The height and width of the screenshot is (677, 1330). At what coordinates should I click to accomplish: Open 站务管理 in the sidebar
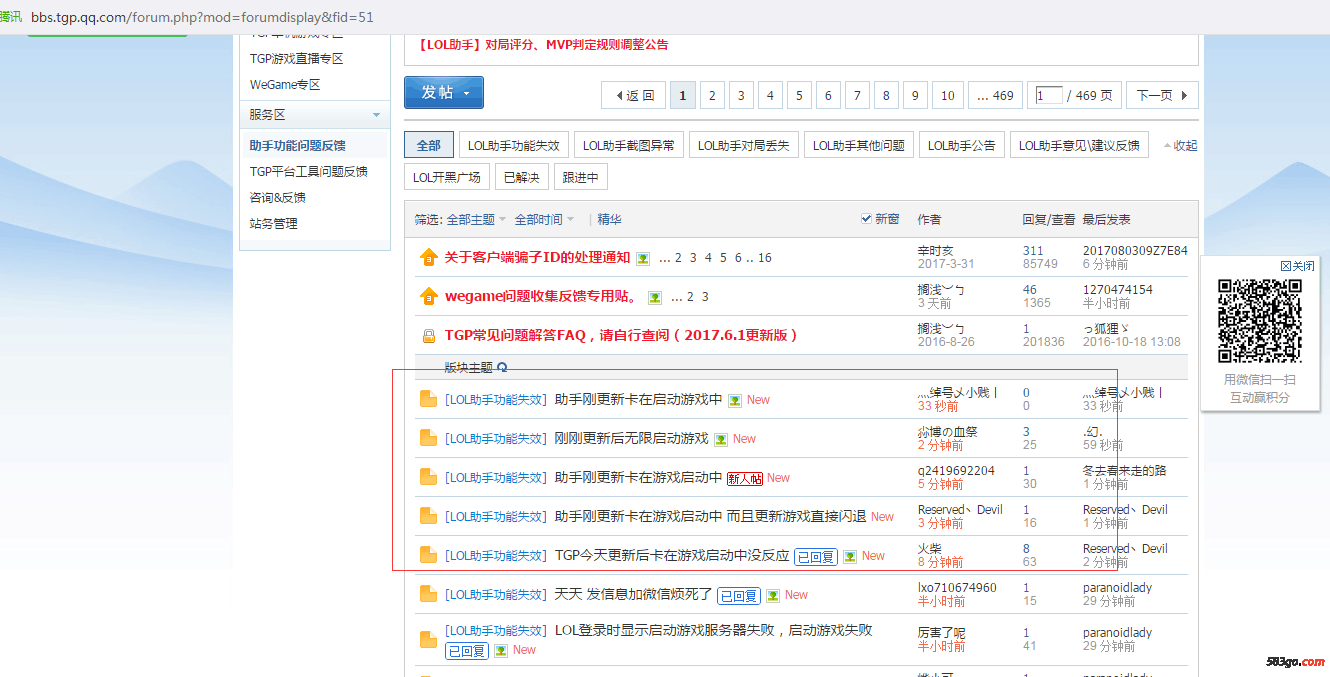[x=274, y=224]
